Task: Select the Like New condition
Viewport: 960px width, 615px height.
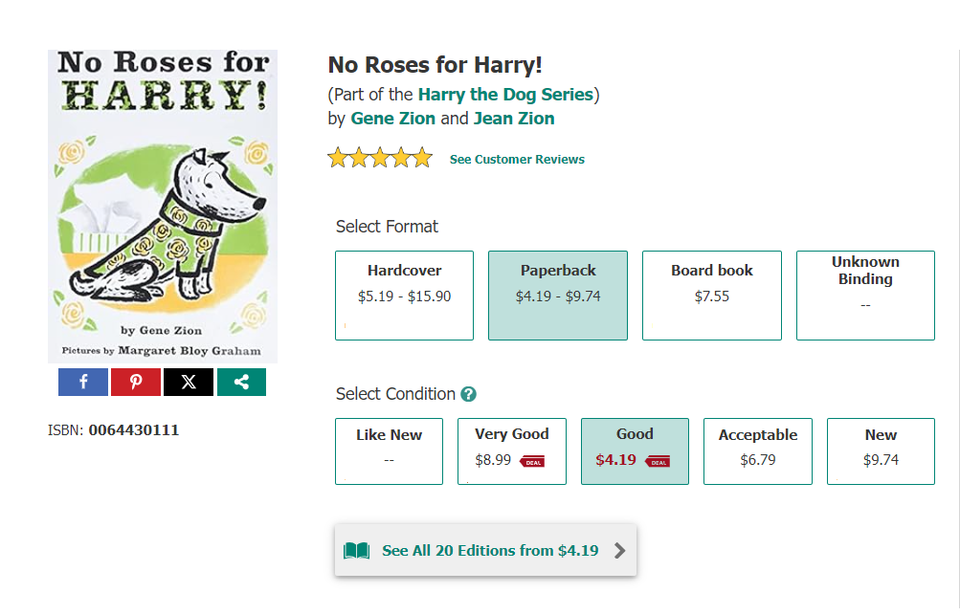Action: pos(388,451)
